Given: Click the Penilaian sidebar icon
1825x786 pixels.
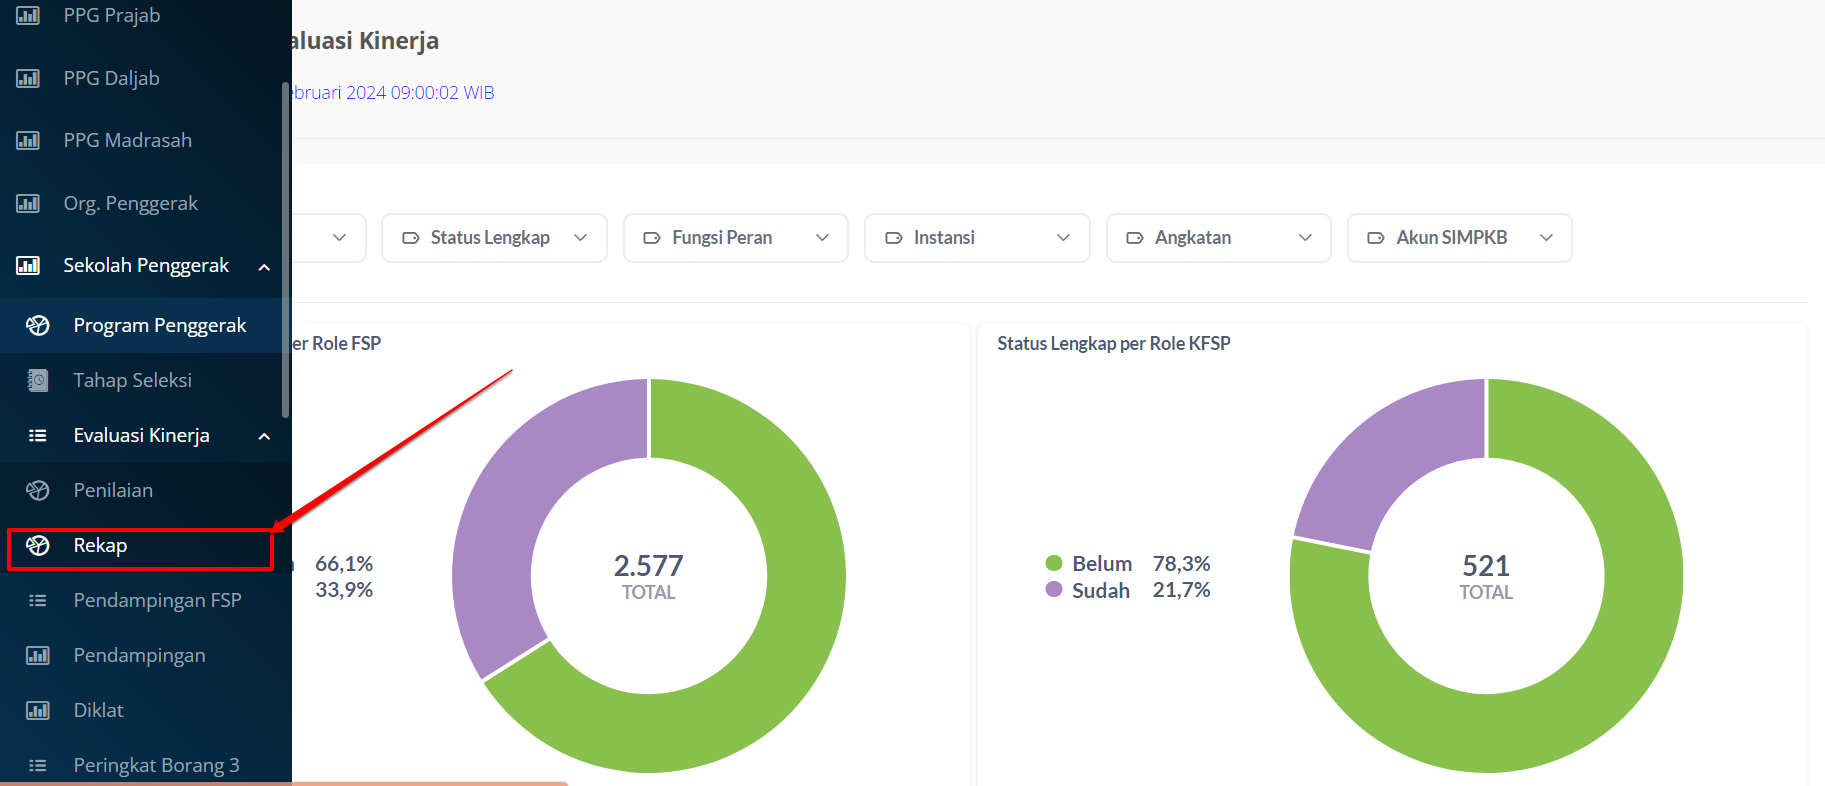Looking at the screenshot, I should (38, 490).
